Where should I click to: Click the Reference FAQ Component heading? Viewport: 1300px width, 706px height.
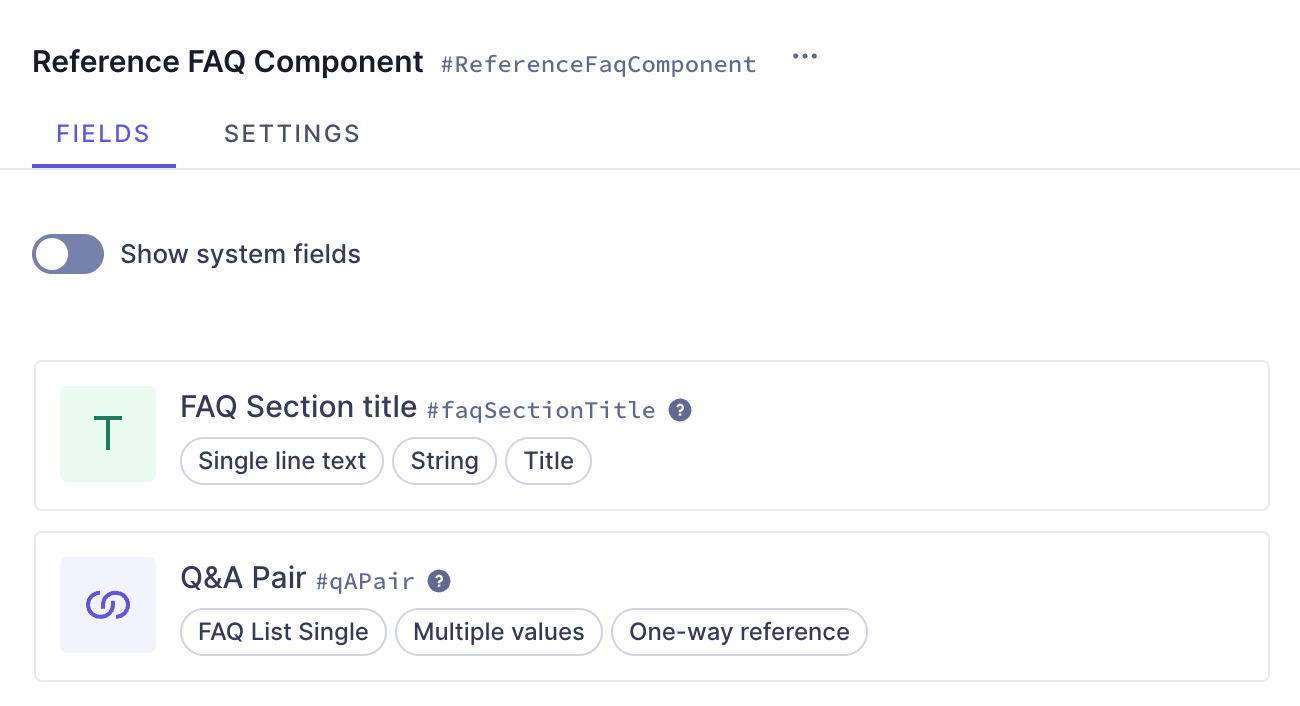[226, 61]
